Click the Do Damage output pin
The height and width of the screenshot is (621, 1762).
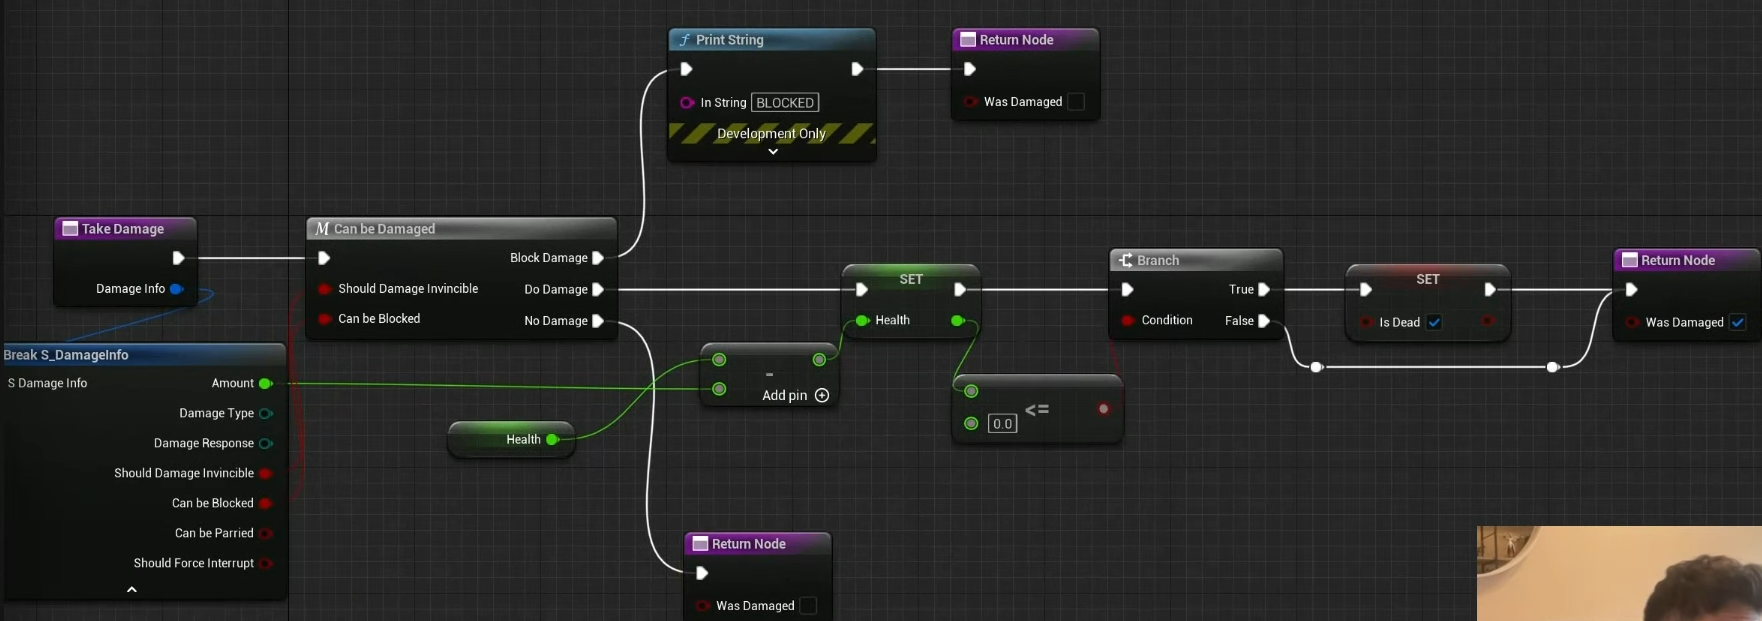click(598, 290)
